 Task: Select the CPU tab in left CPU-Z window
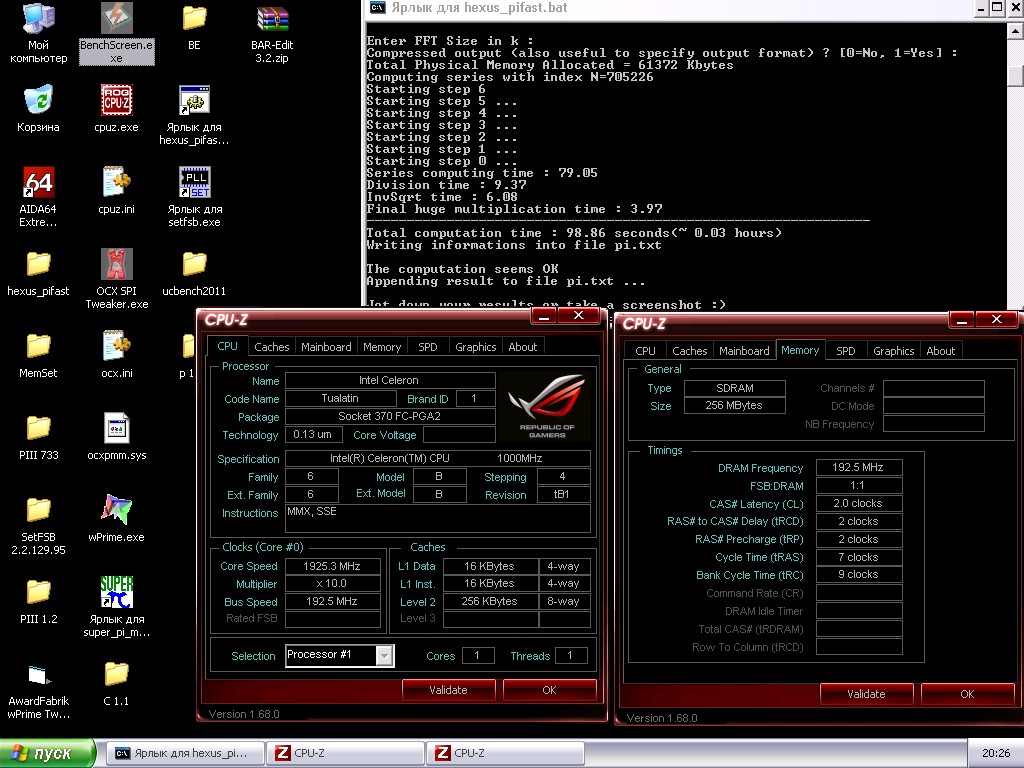(x=227, y=346)
